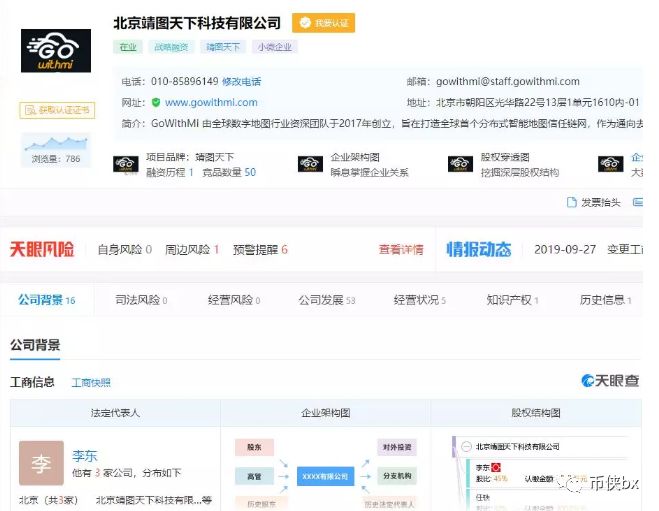This screenshot has height=511, width=659.
Task: Click 北京靖图天下科技有限...等 company link
Action: tap(154, 500)
